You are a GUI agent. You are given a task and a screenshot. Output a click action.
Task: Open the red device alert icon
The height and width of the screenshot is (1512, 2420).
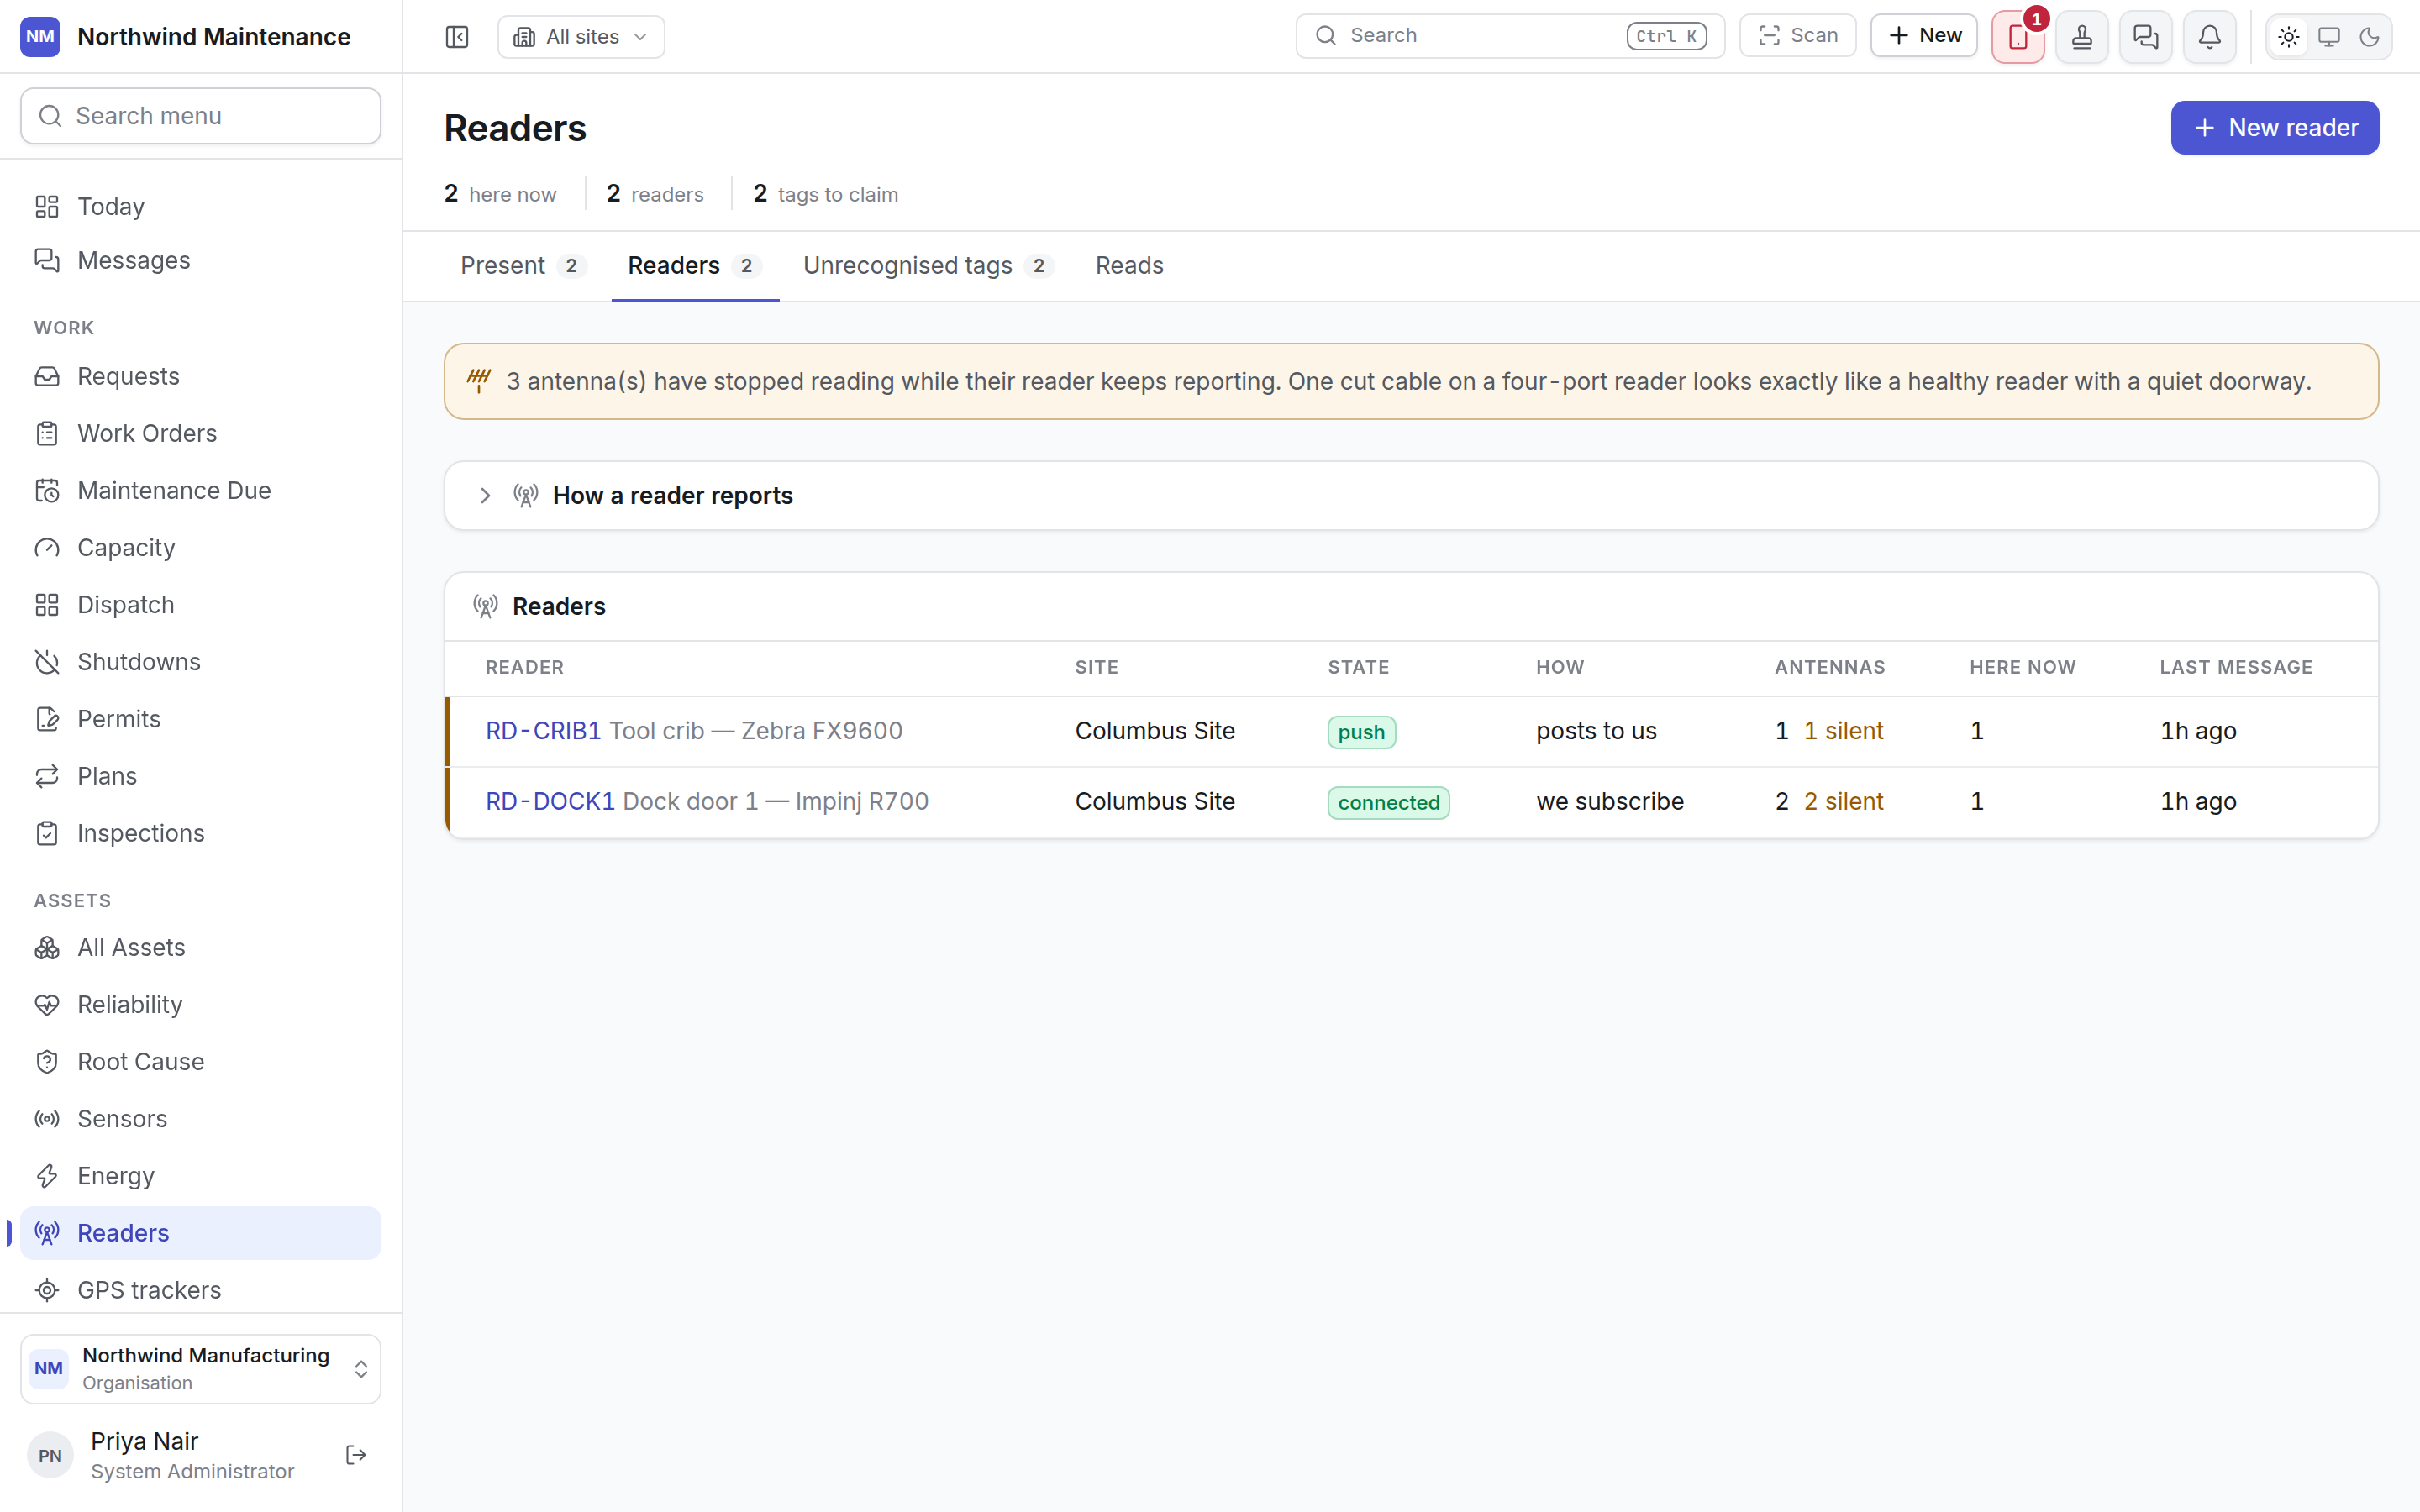coord(2018,37)
